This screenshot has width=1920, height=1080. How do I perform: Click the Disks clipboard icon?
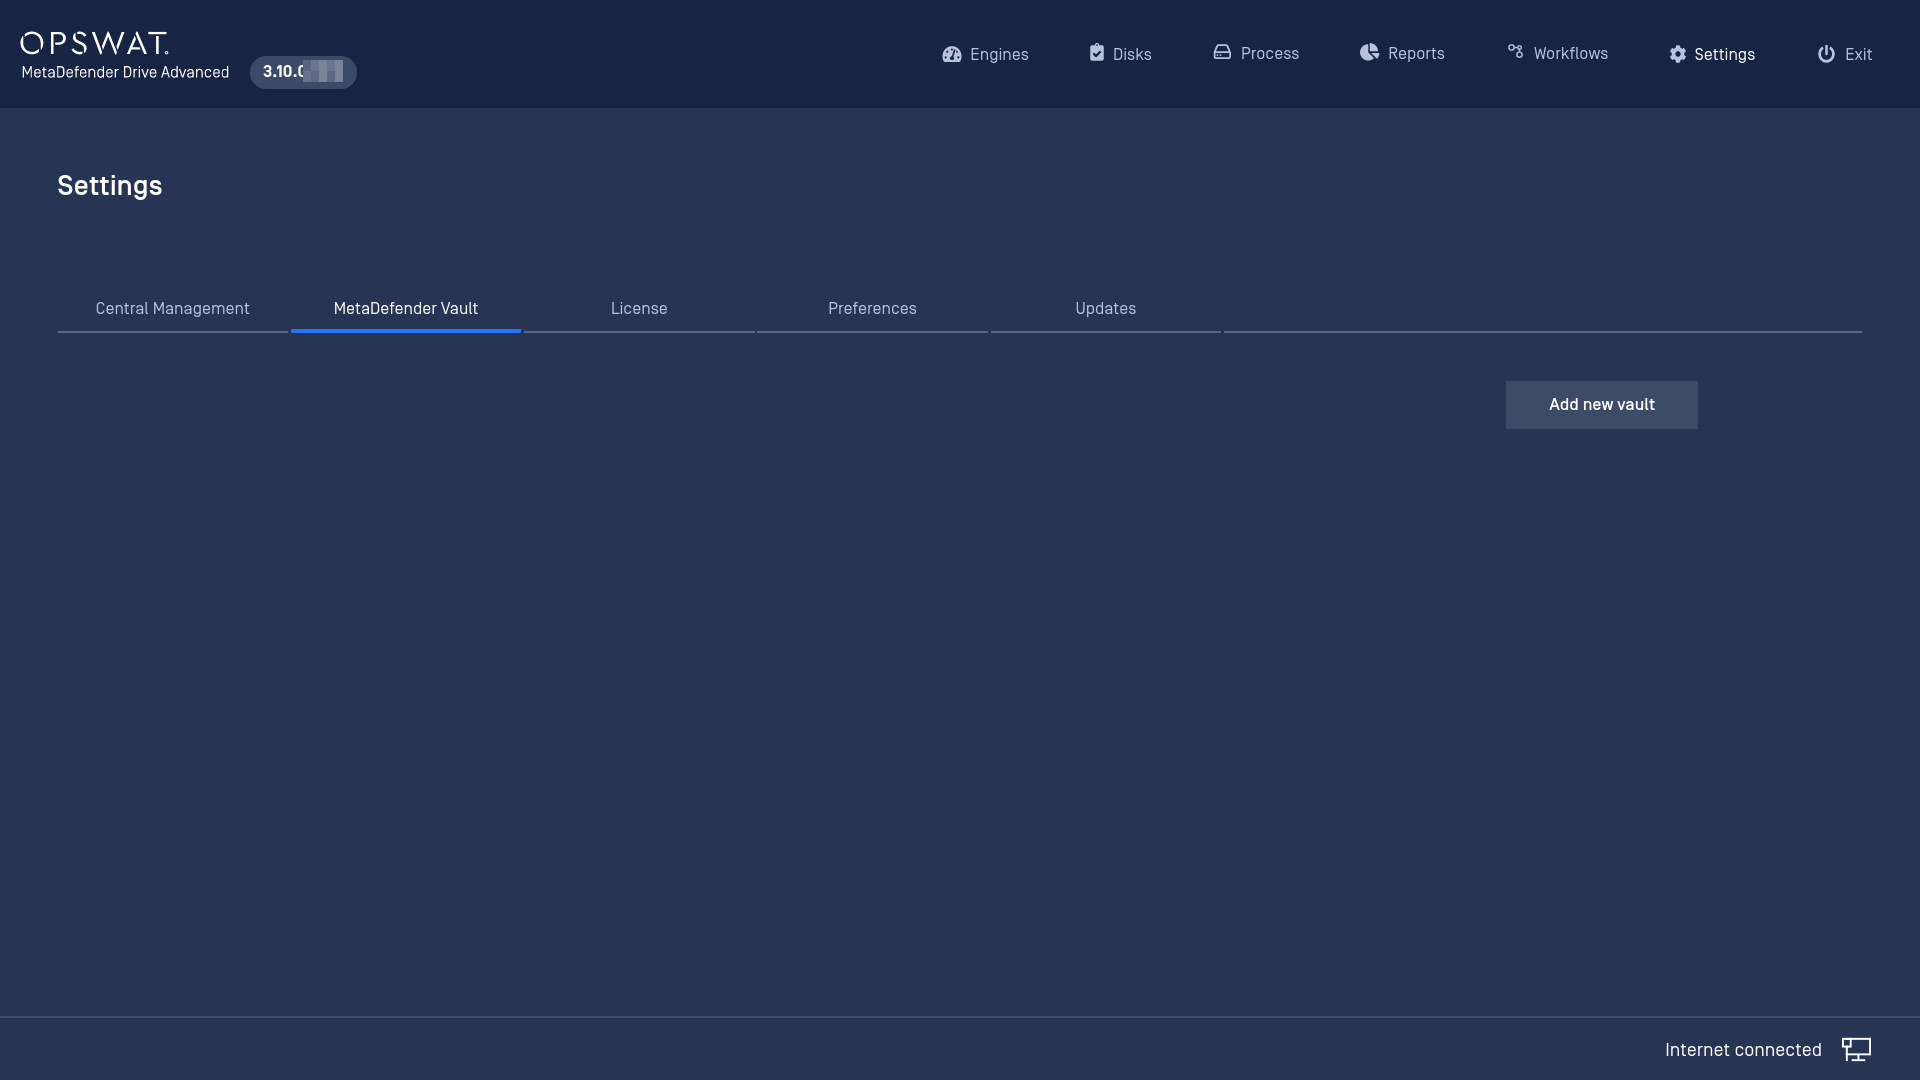[x=1097, y=53]
